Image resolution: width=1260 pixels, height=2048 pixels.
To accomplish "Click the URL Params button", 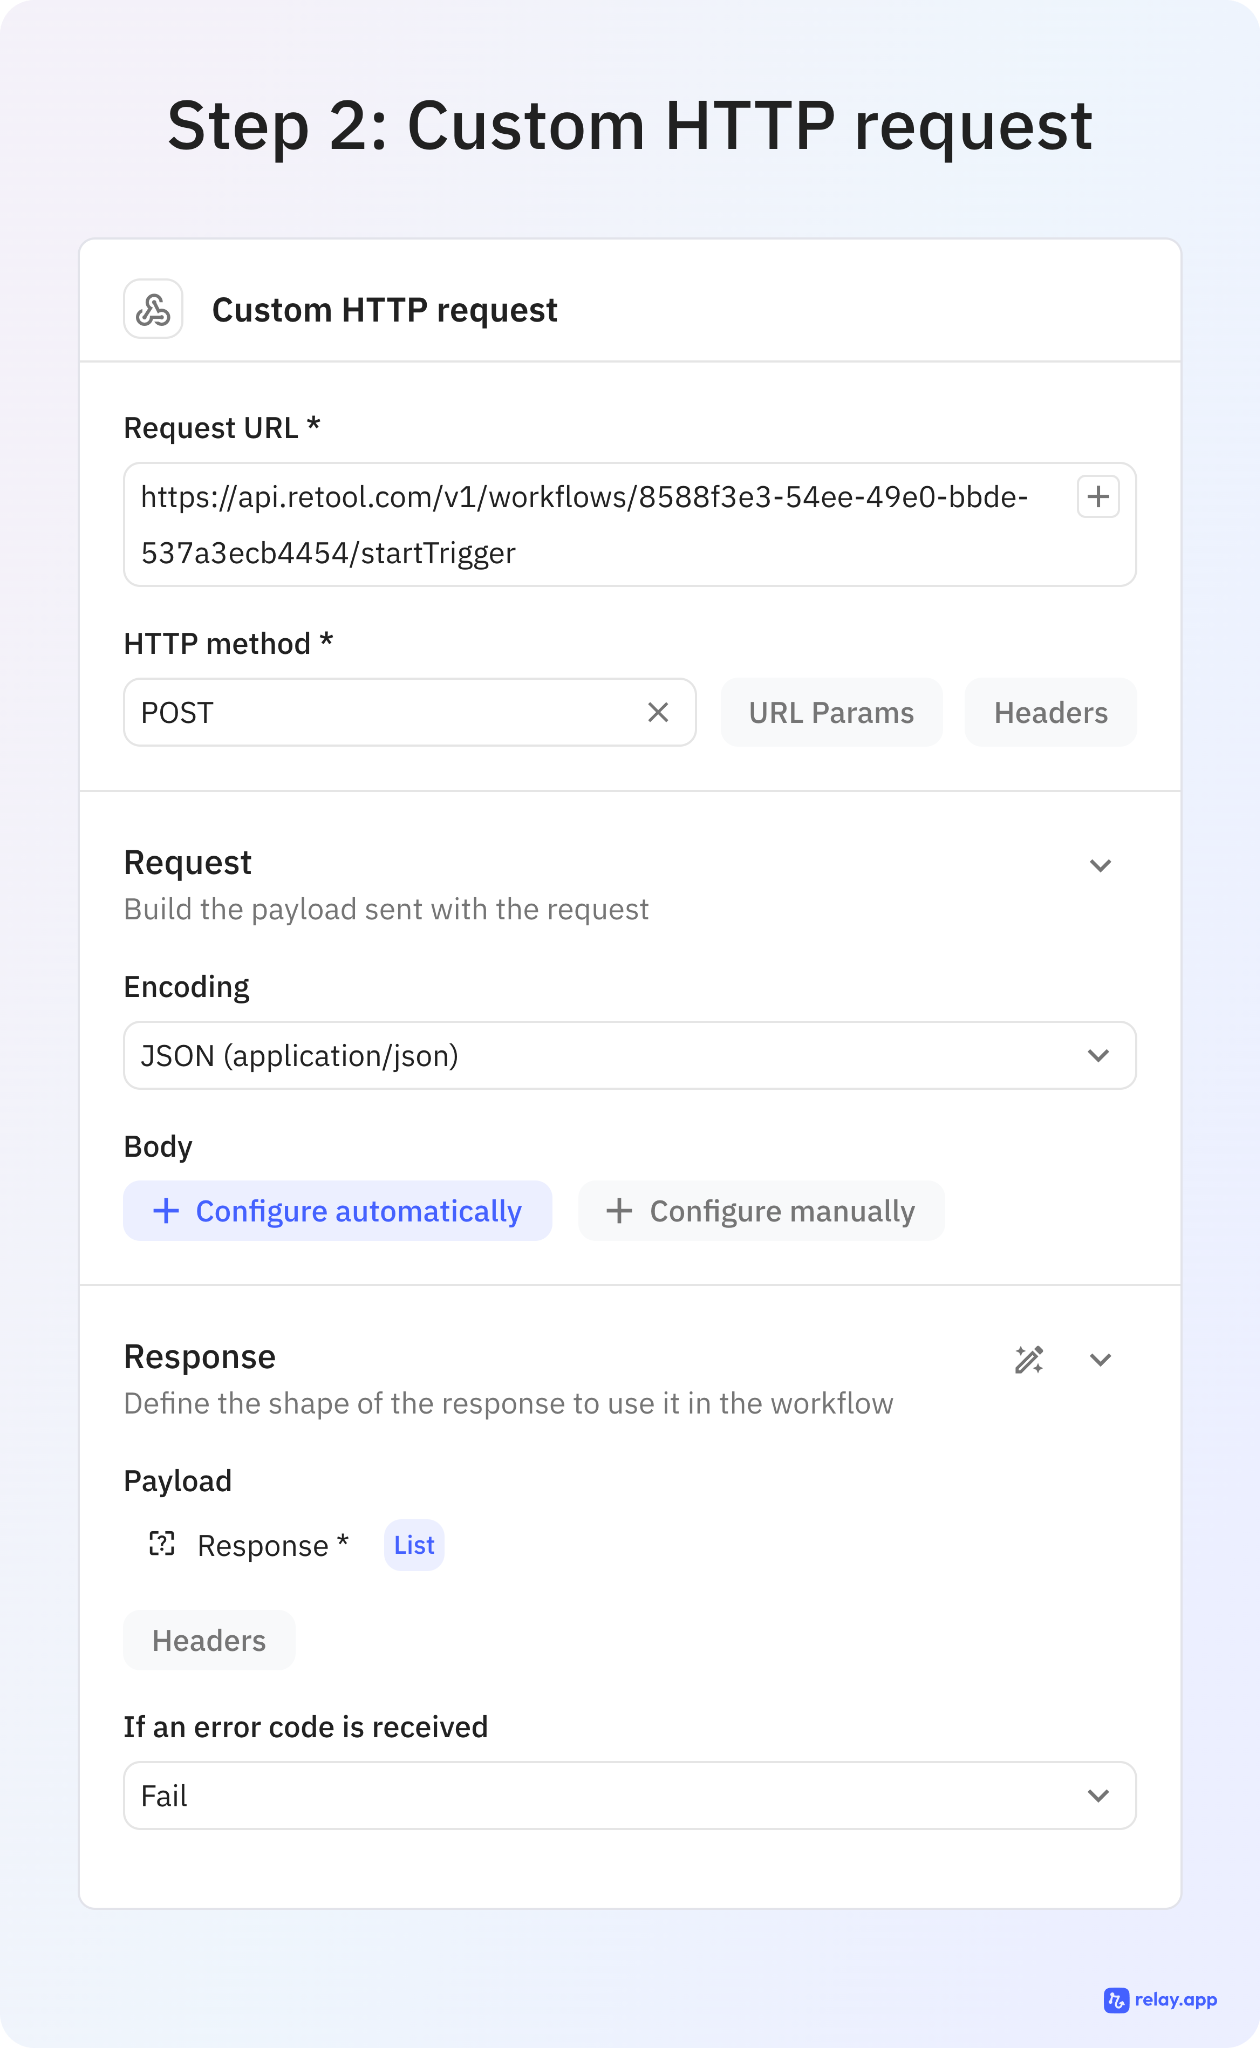I will point(831,713).
